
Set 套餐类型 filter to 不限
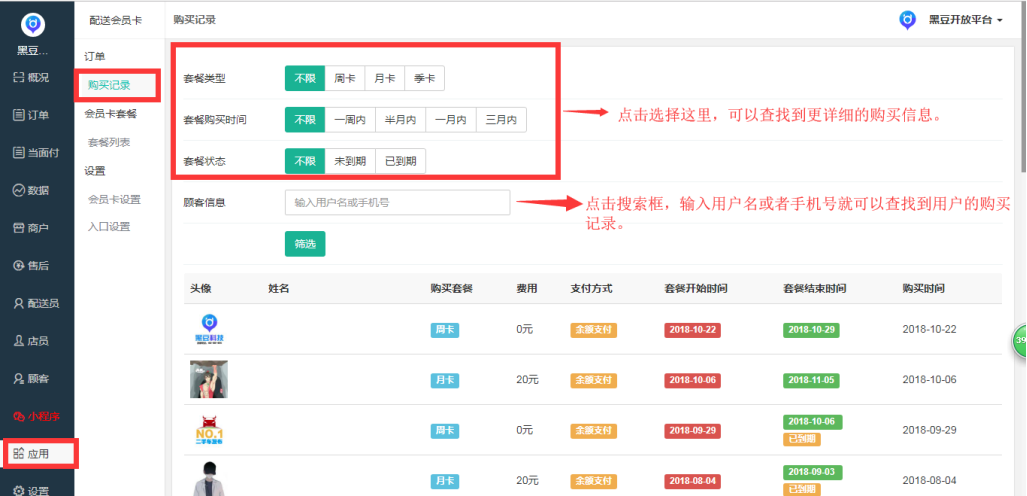point(305,79)
